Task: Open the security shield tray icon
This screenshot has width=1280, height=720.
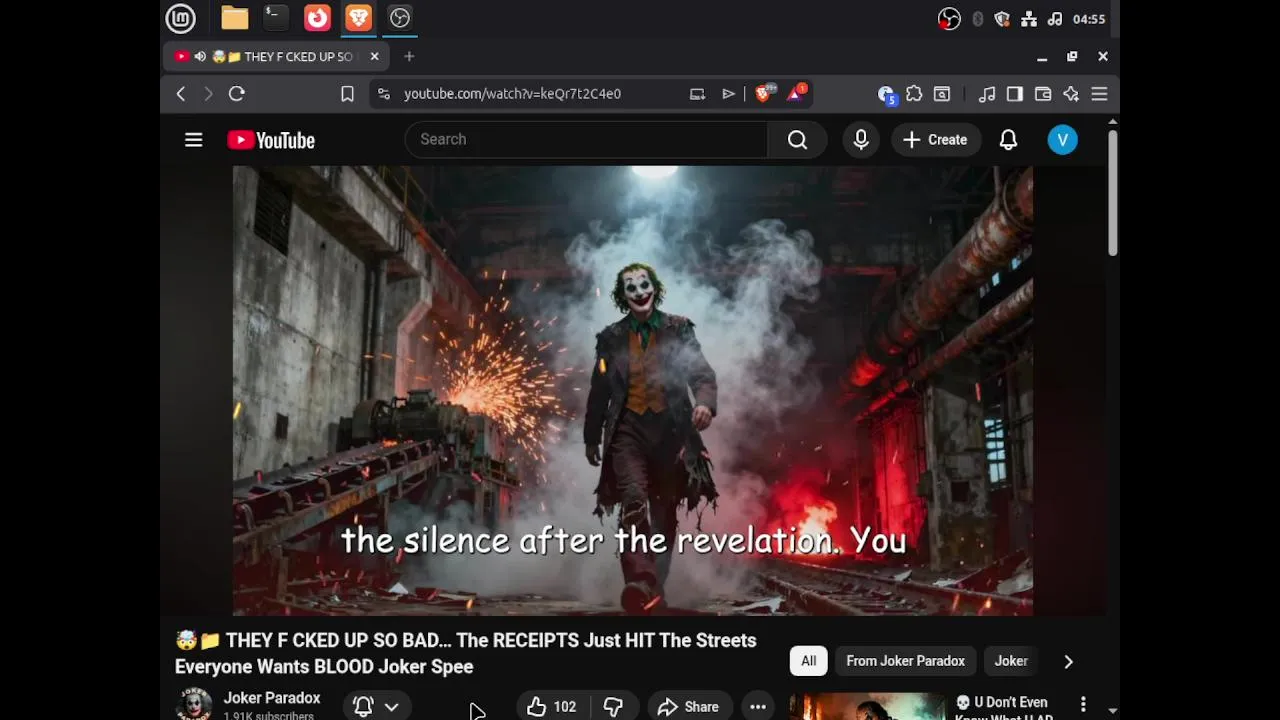Action: click(1002, 19)
